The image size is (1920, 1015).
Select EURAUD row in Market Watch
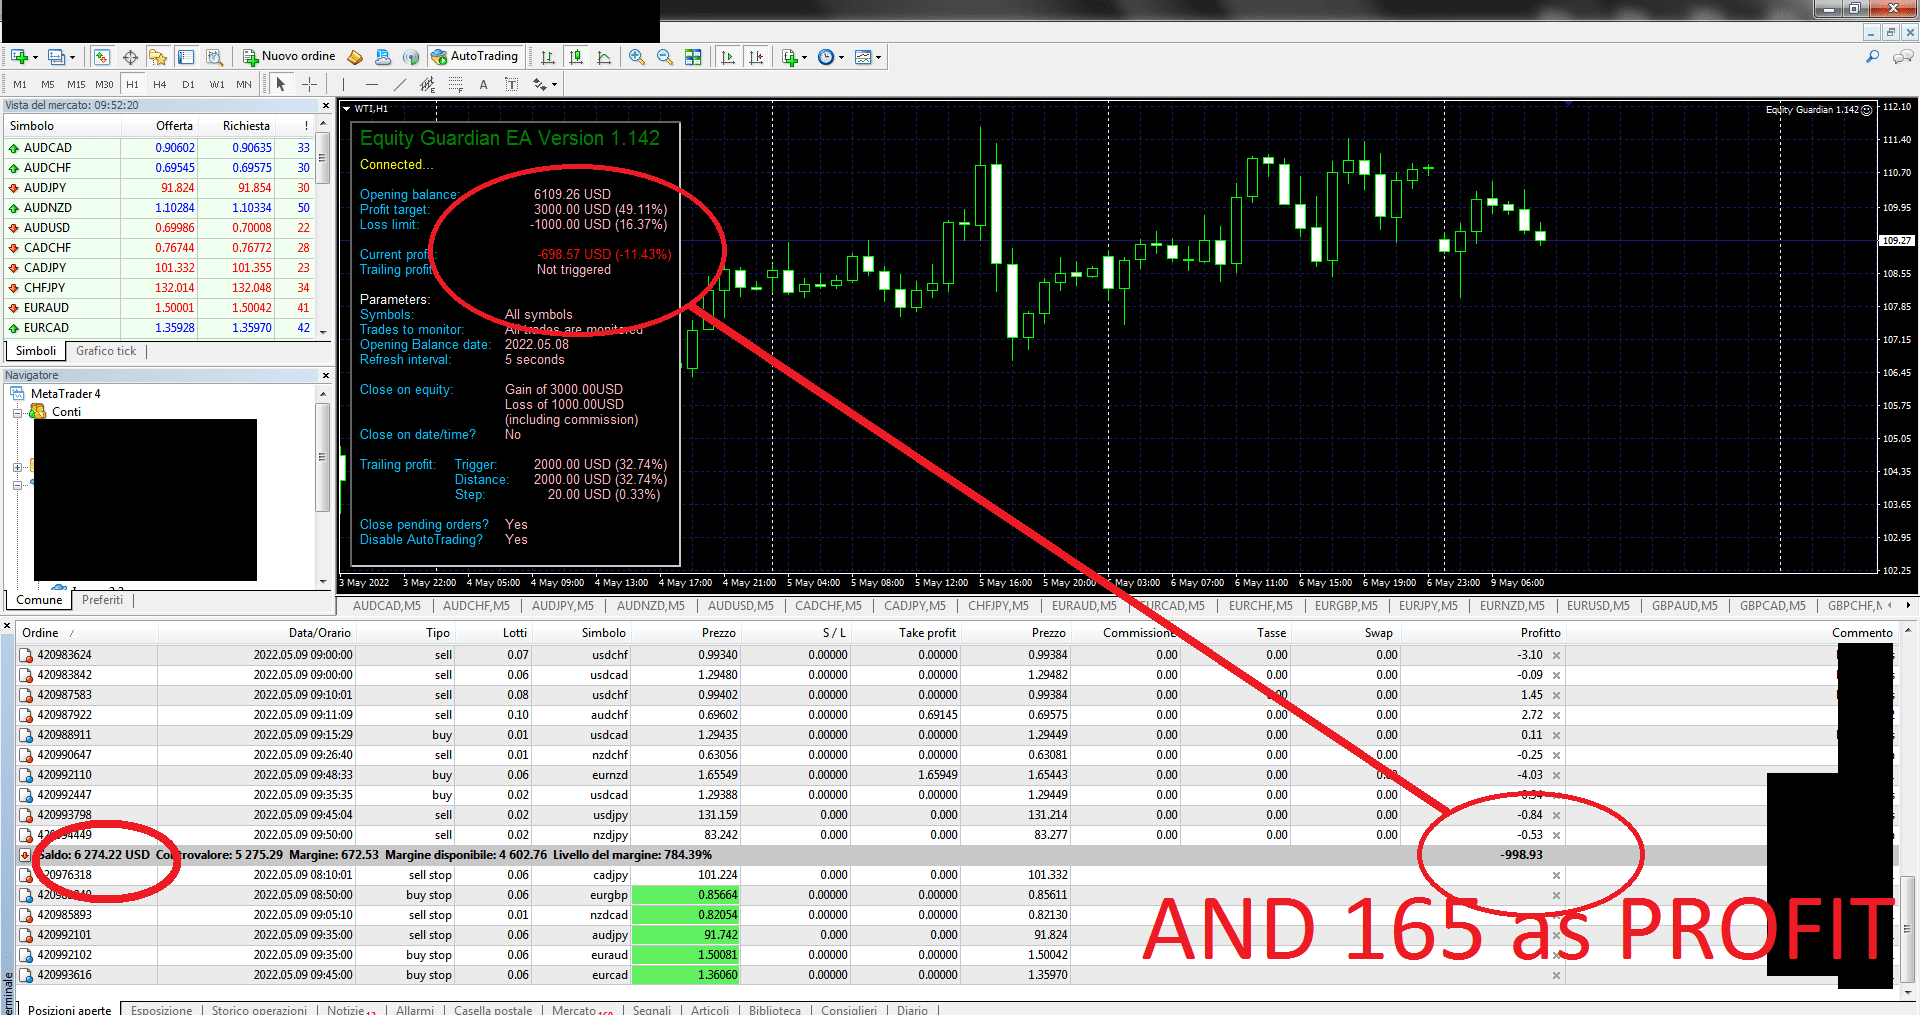click(160, 308)
